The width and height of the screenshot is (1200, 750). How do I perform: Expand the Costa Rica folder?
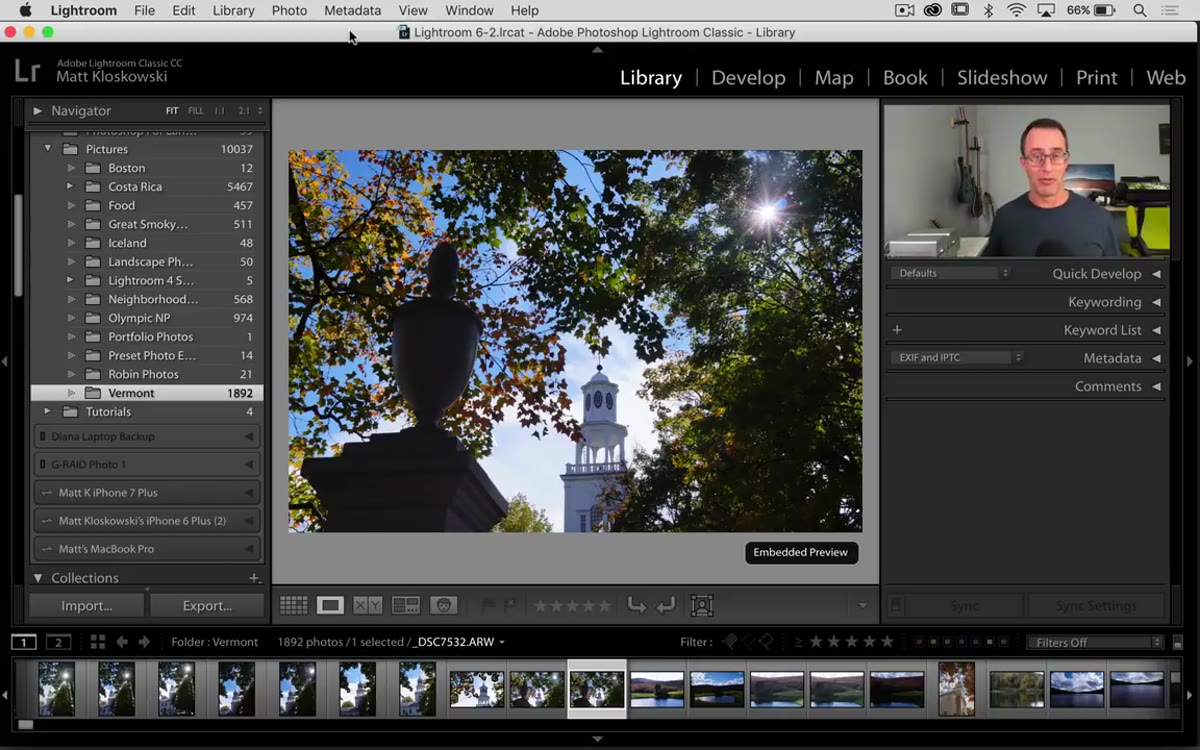[70, 187]
